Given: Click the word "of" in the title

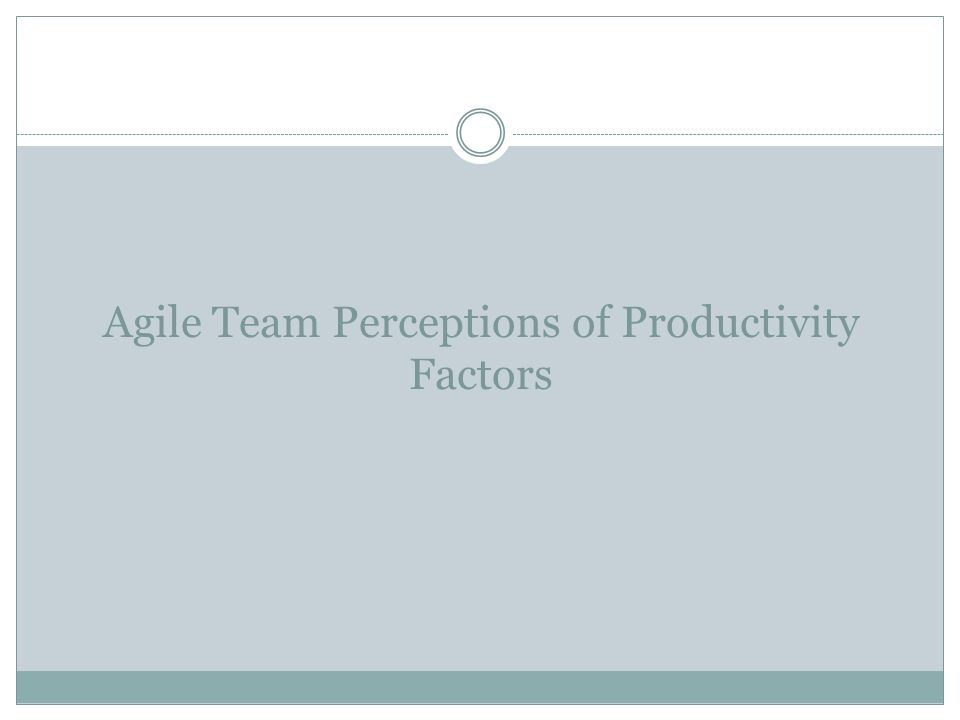Looking at the screenshot, I should pos(592,322).
